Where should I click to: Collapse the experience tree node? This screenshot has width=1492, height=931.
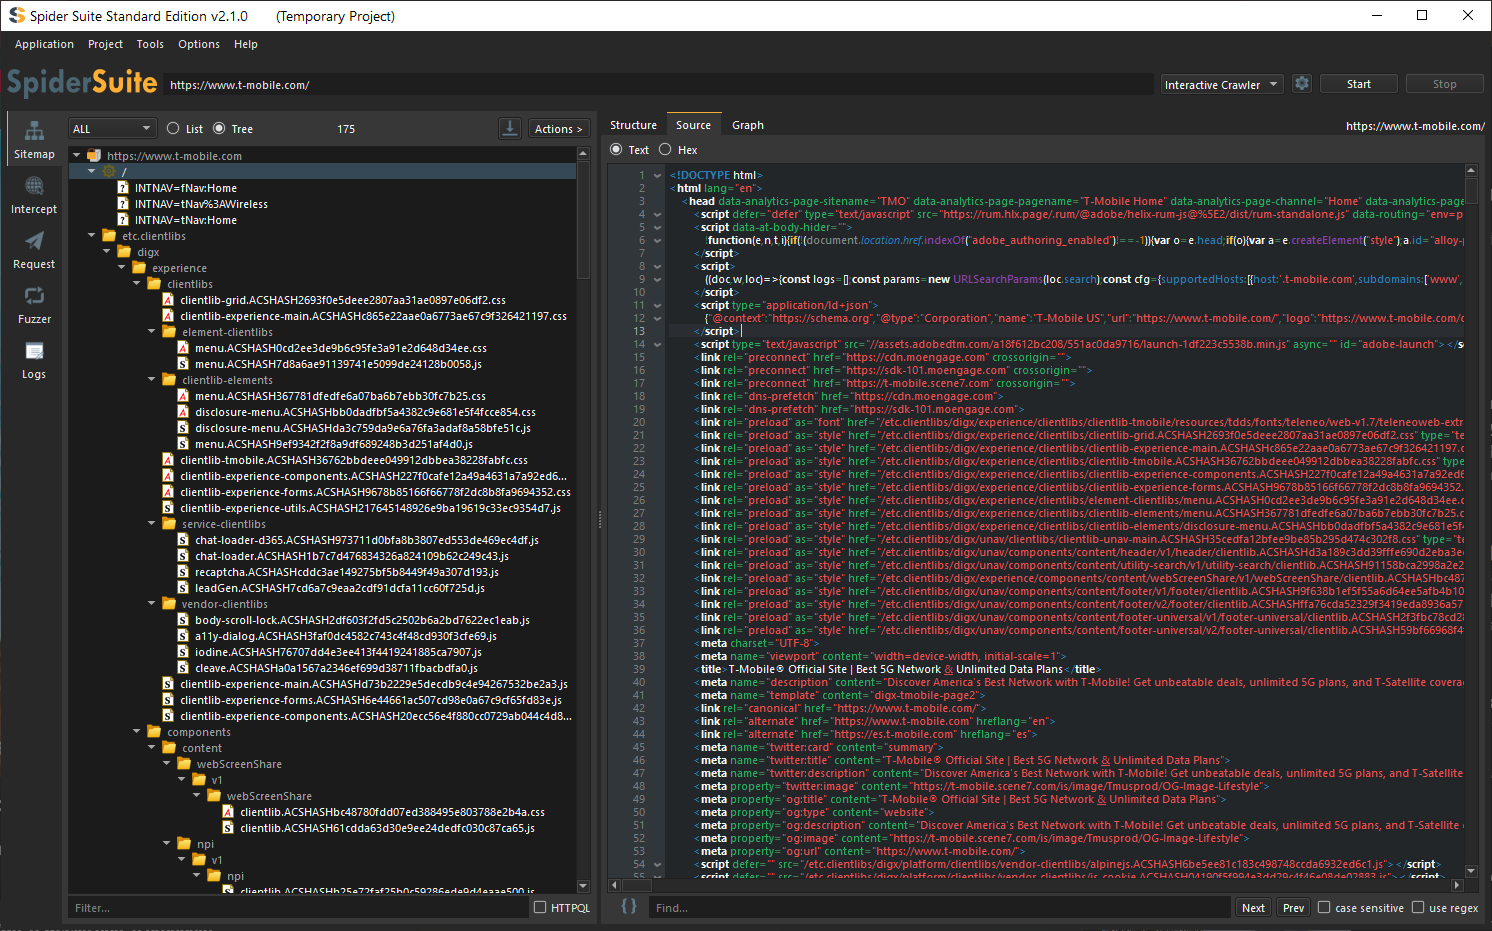click(x=121, y=268)
